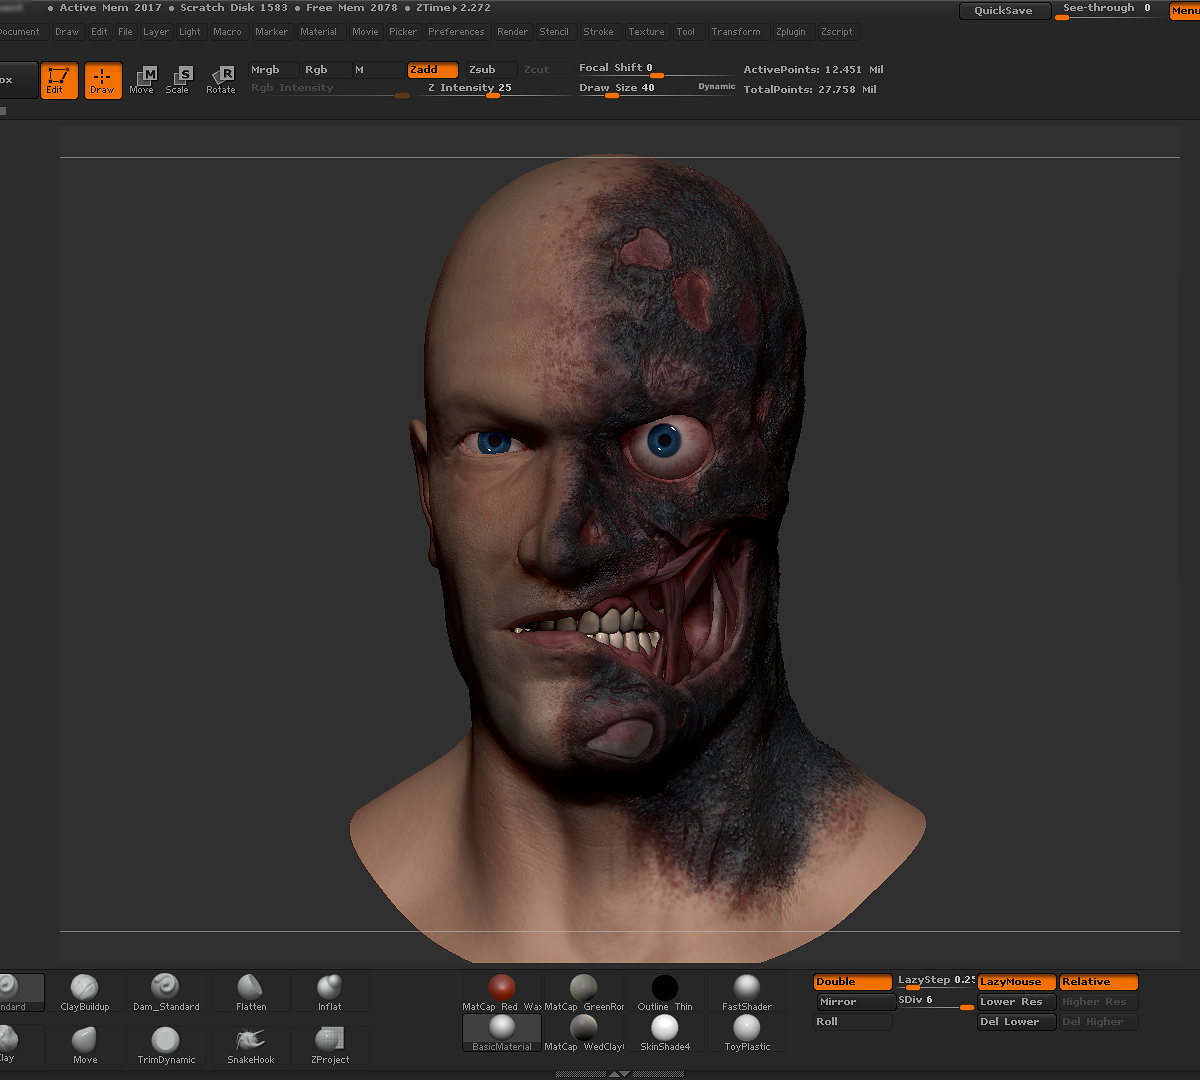Viewport: 1200px width, 1080px height.
Task: Activate the Edit mode button
Action: click(59, 81)
